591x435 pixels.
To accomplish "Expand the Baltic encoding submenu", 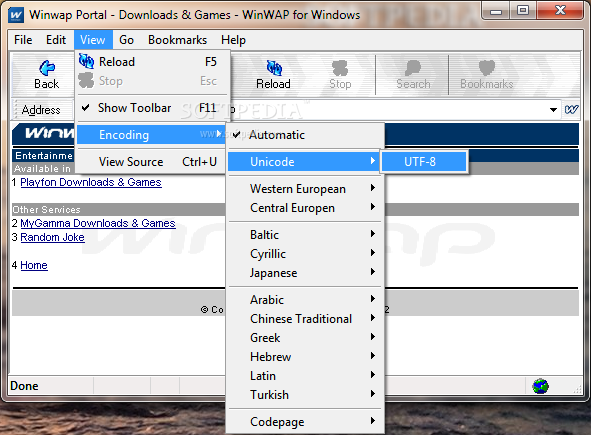I will 306,234.
